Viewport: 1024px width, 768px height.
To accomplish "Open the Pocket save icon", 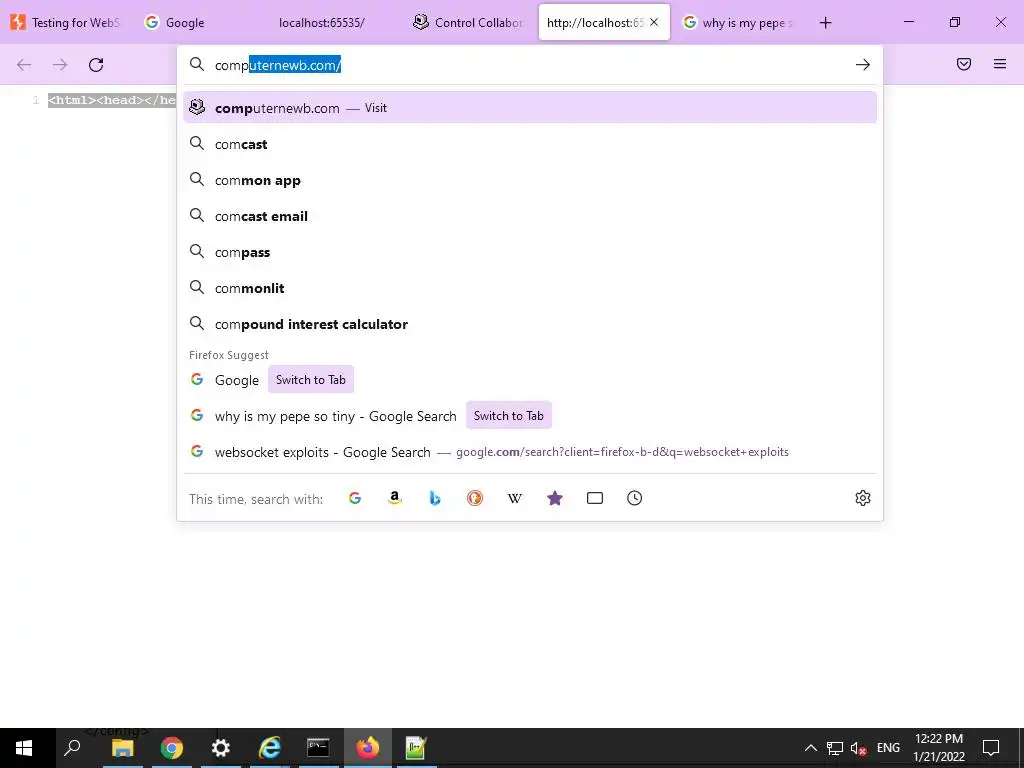I will 964,64.
